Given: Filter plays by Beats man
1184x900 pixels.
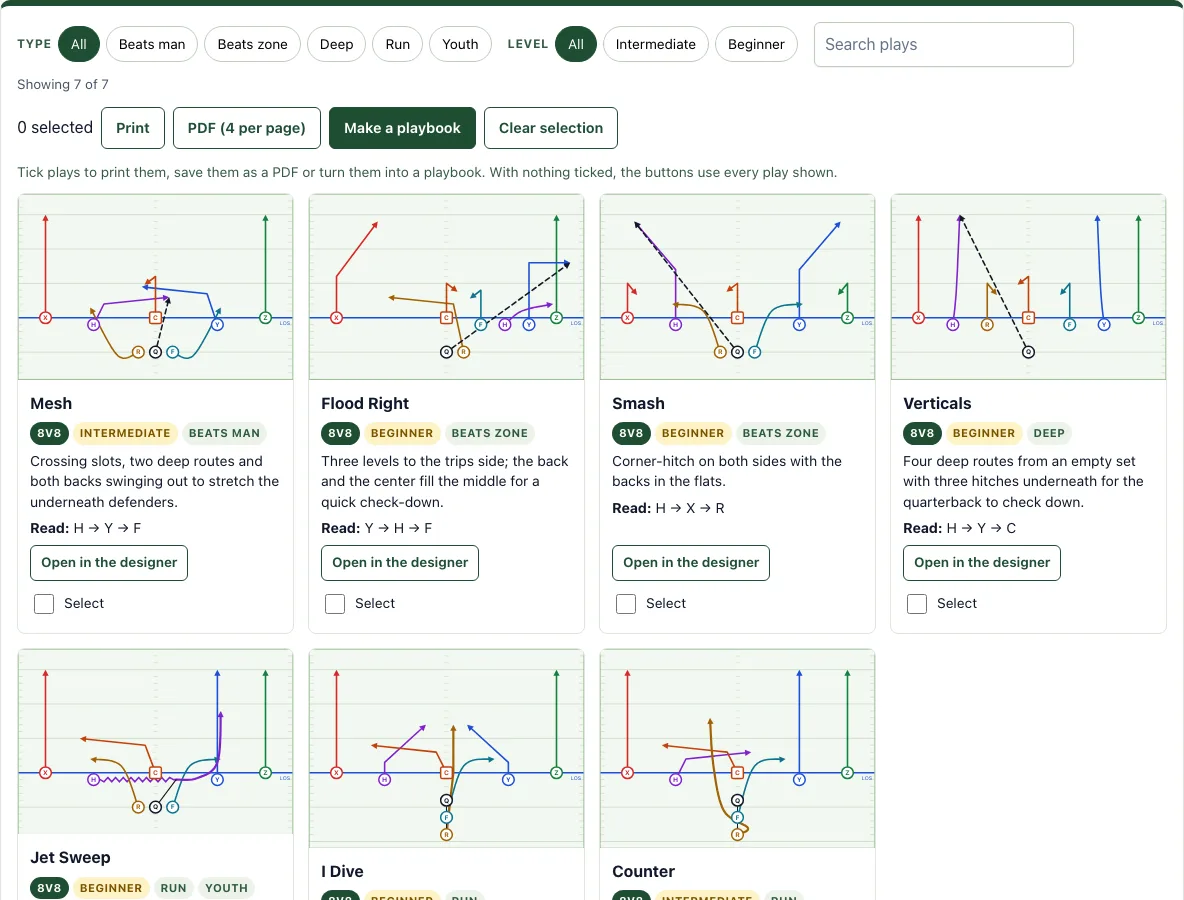Looking at the screenshot, I should [x=152, y=45].
